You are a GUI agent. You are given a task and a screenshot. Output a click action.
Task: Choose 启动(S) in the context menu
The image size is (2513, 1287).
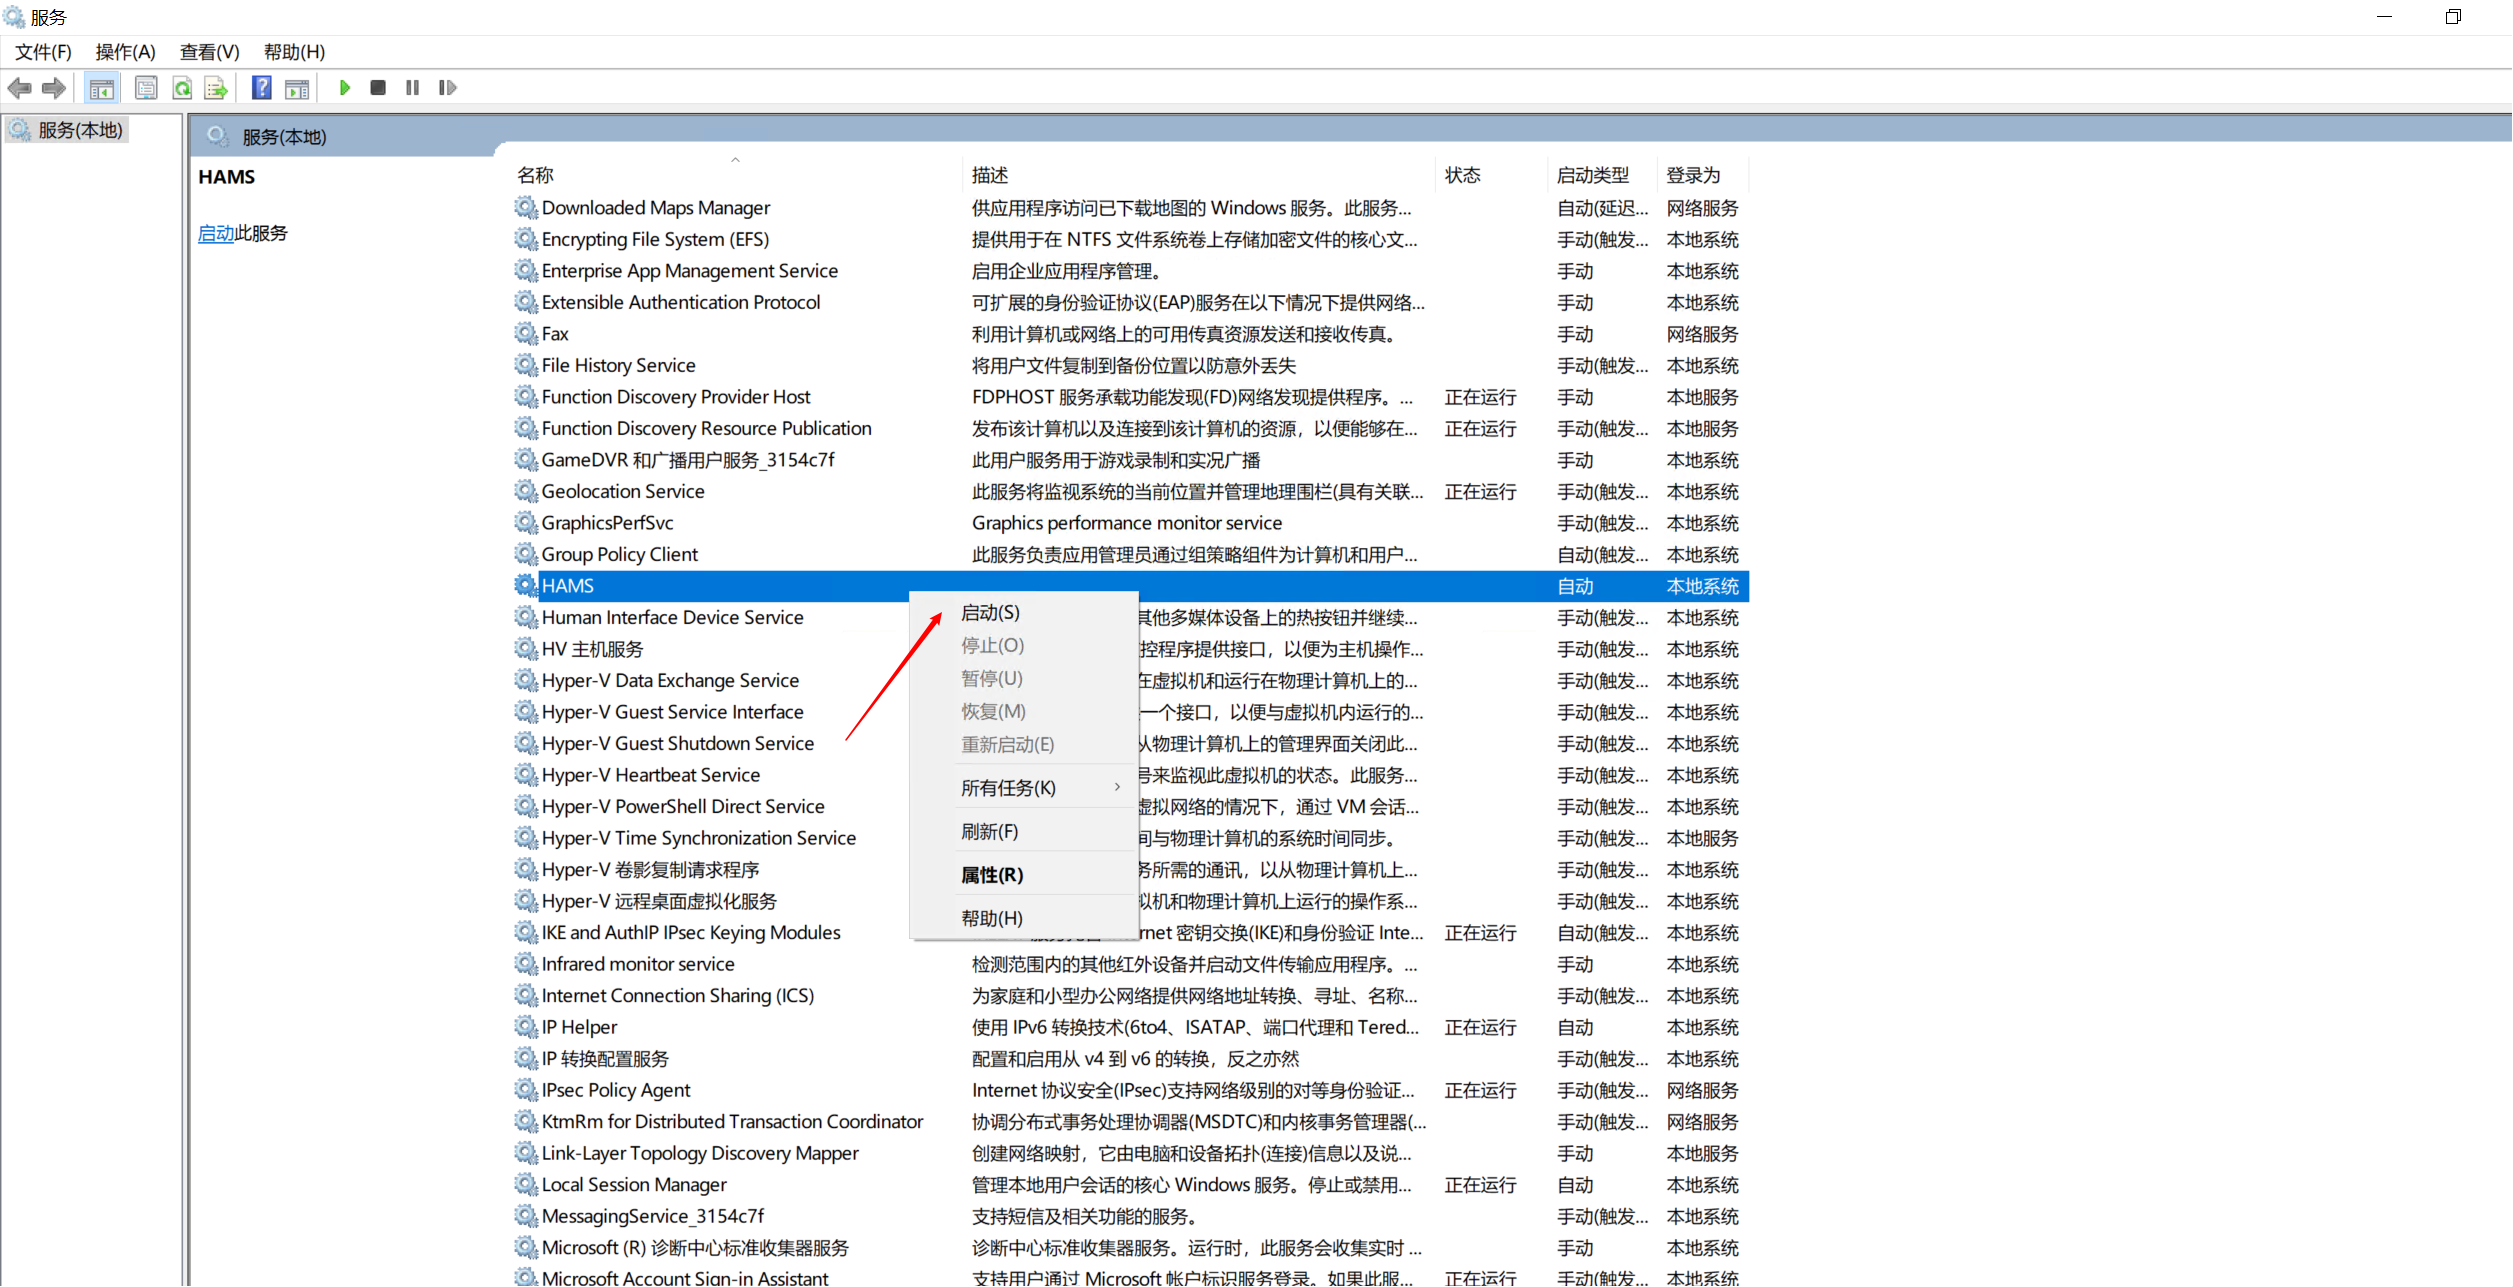[x=990, y=612]
